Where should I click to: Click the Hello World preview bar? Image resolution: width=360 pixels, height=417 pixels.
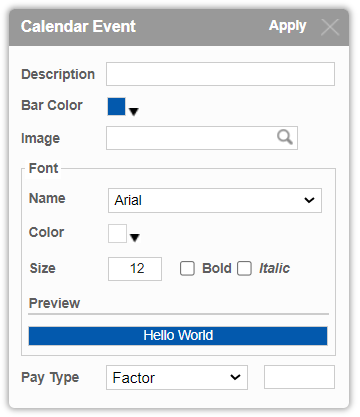(x=178, y=336)
